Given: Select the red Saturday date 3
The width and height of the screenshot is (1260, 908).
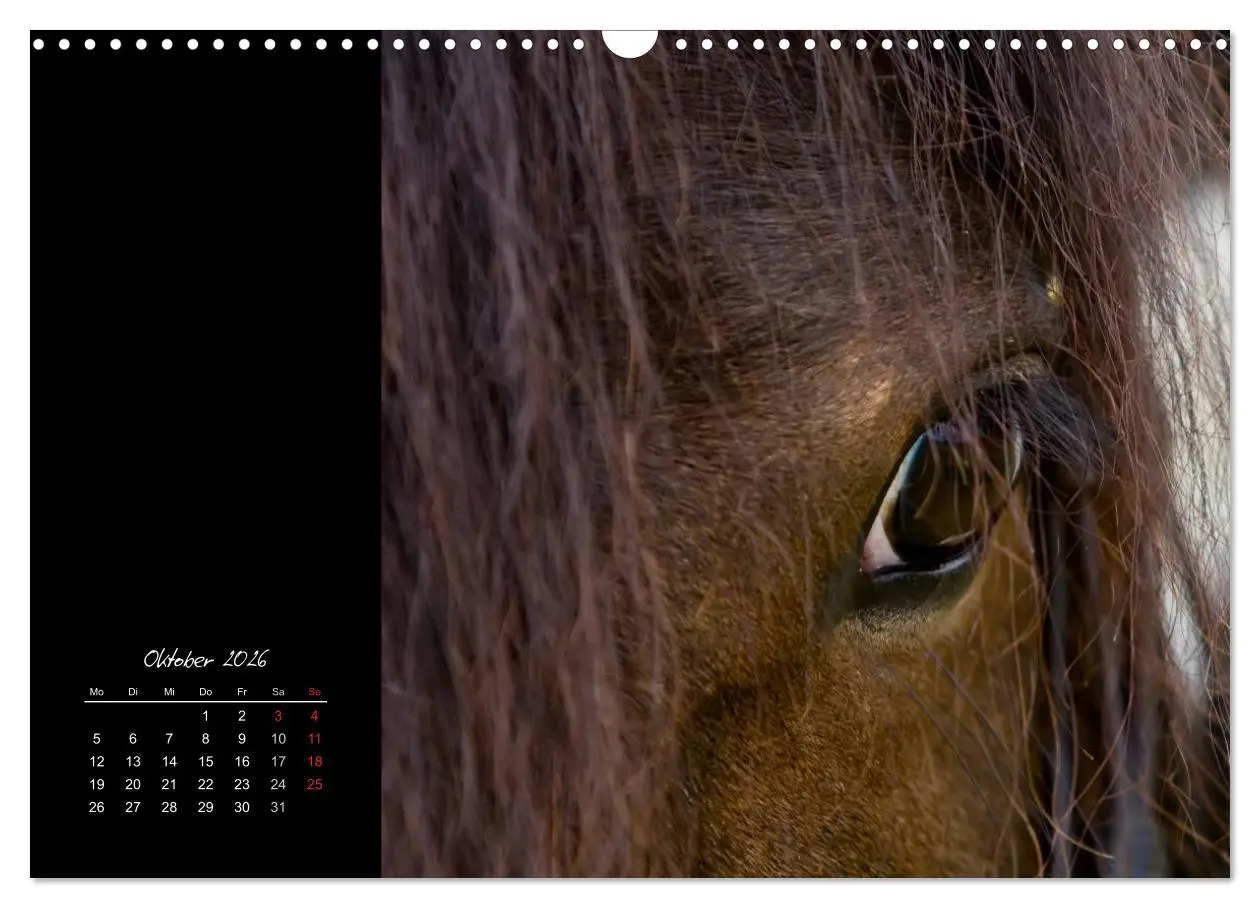Looking at the screenshot, I should (278, 716).
